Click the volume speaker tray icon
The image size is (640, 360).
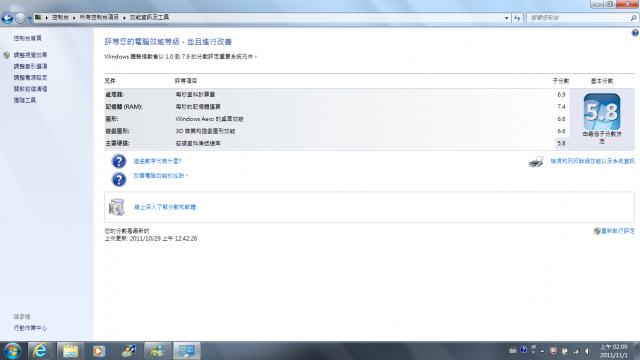point(588,351)
